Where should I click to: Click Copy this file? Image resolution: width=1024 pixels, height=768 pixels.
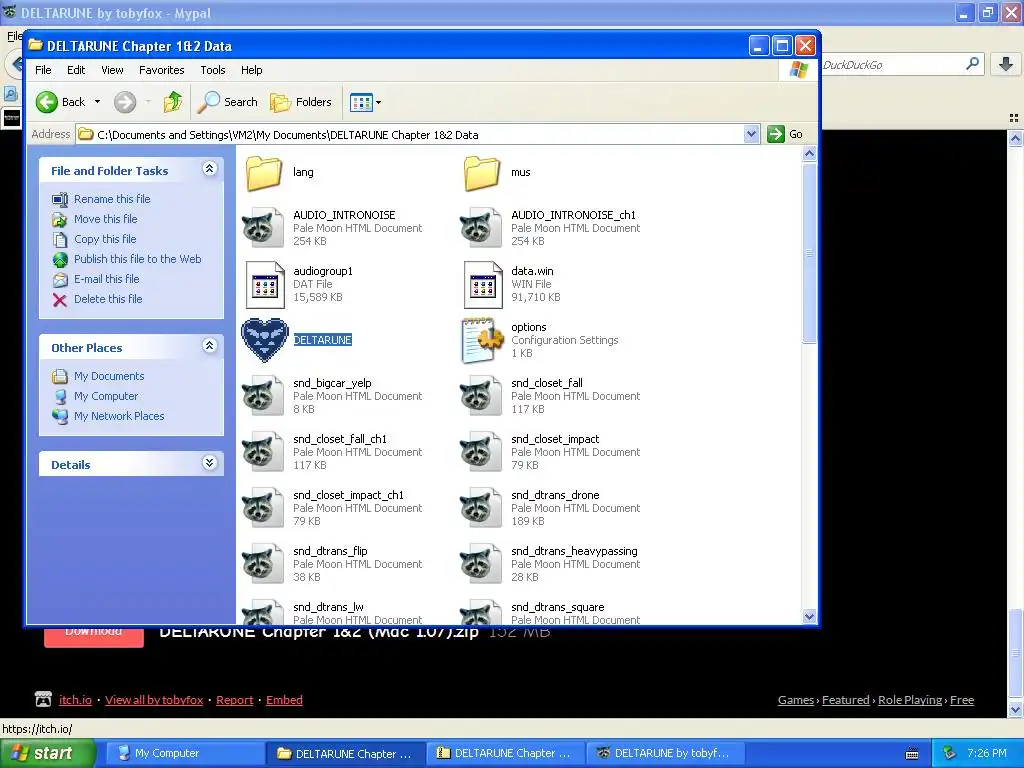click(x=105, y=239)
